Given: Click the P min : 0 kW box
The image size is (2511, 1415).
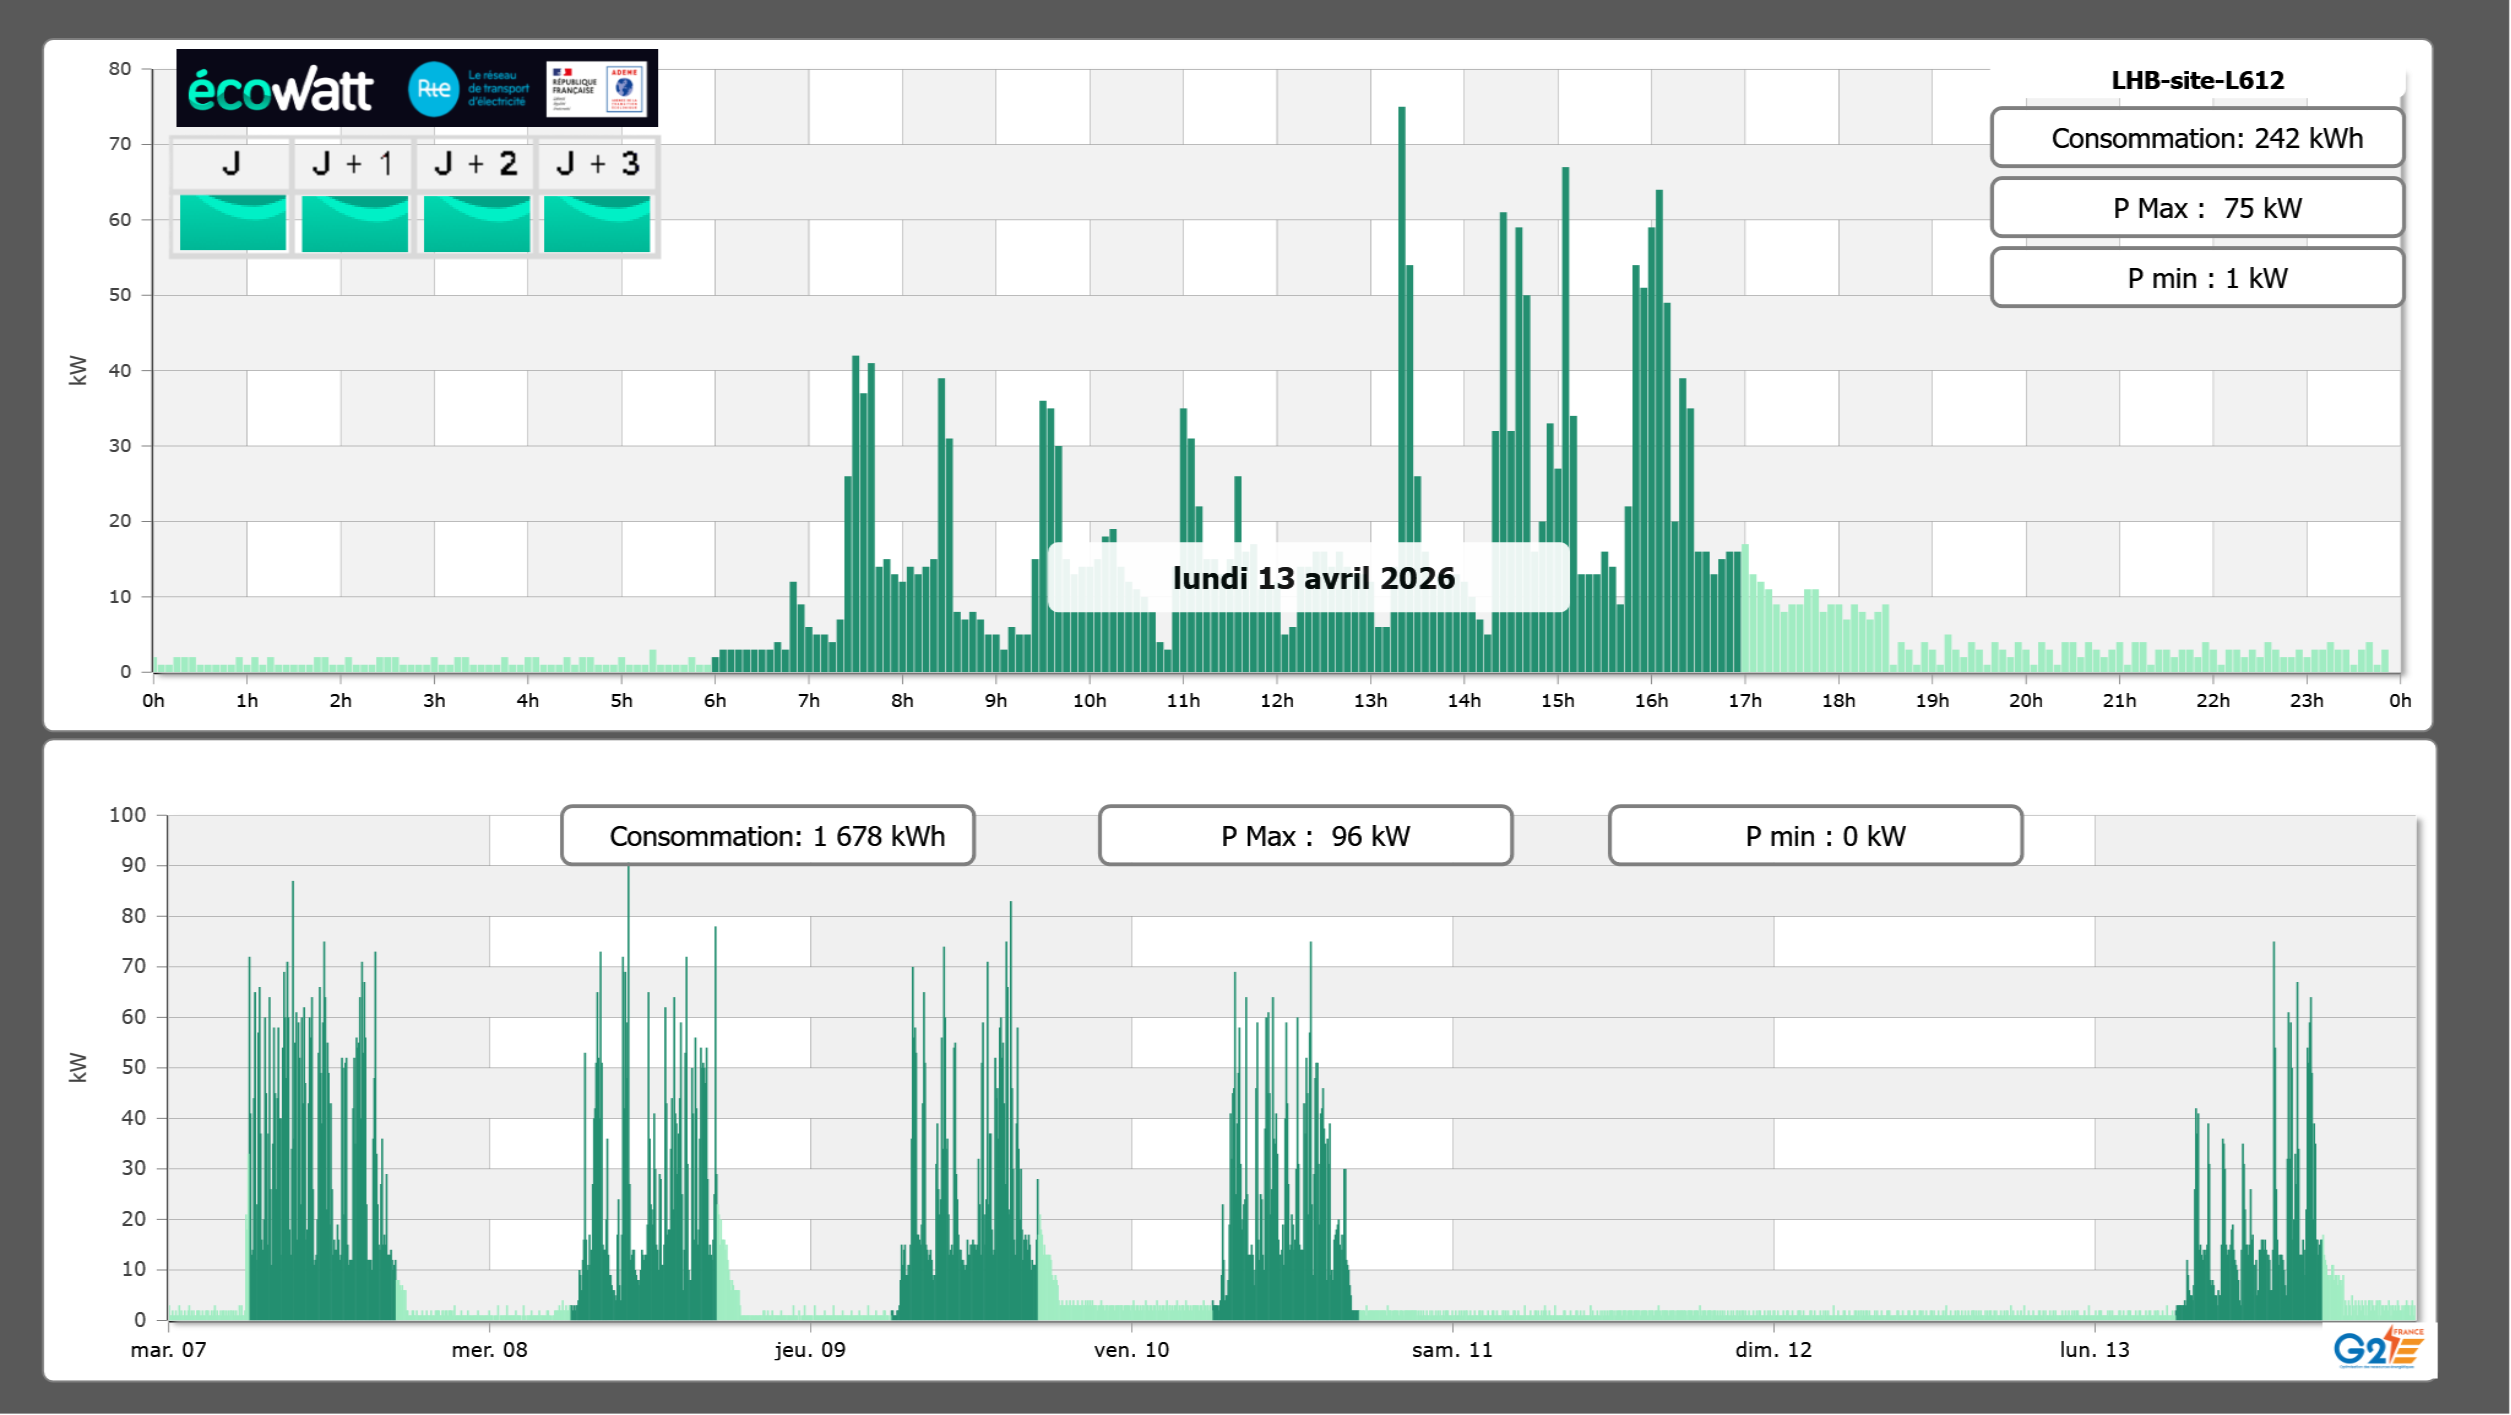Looking at the screenshot, I should coord(1815,836).
